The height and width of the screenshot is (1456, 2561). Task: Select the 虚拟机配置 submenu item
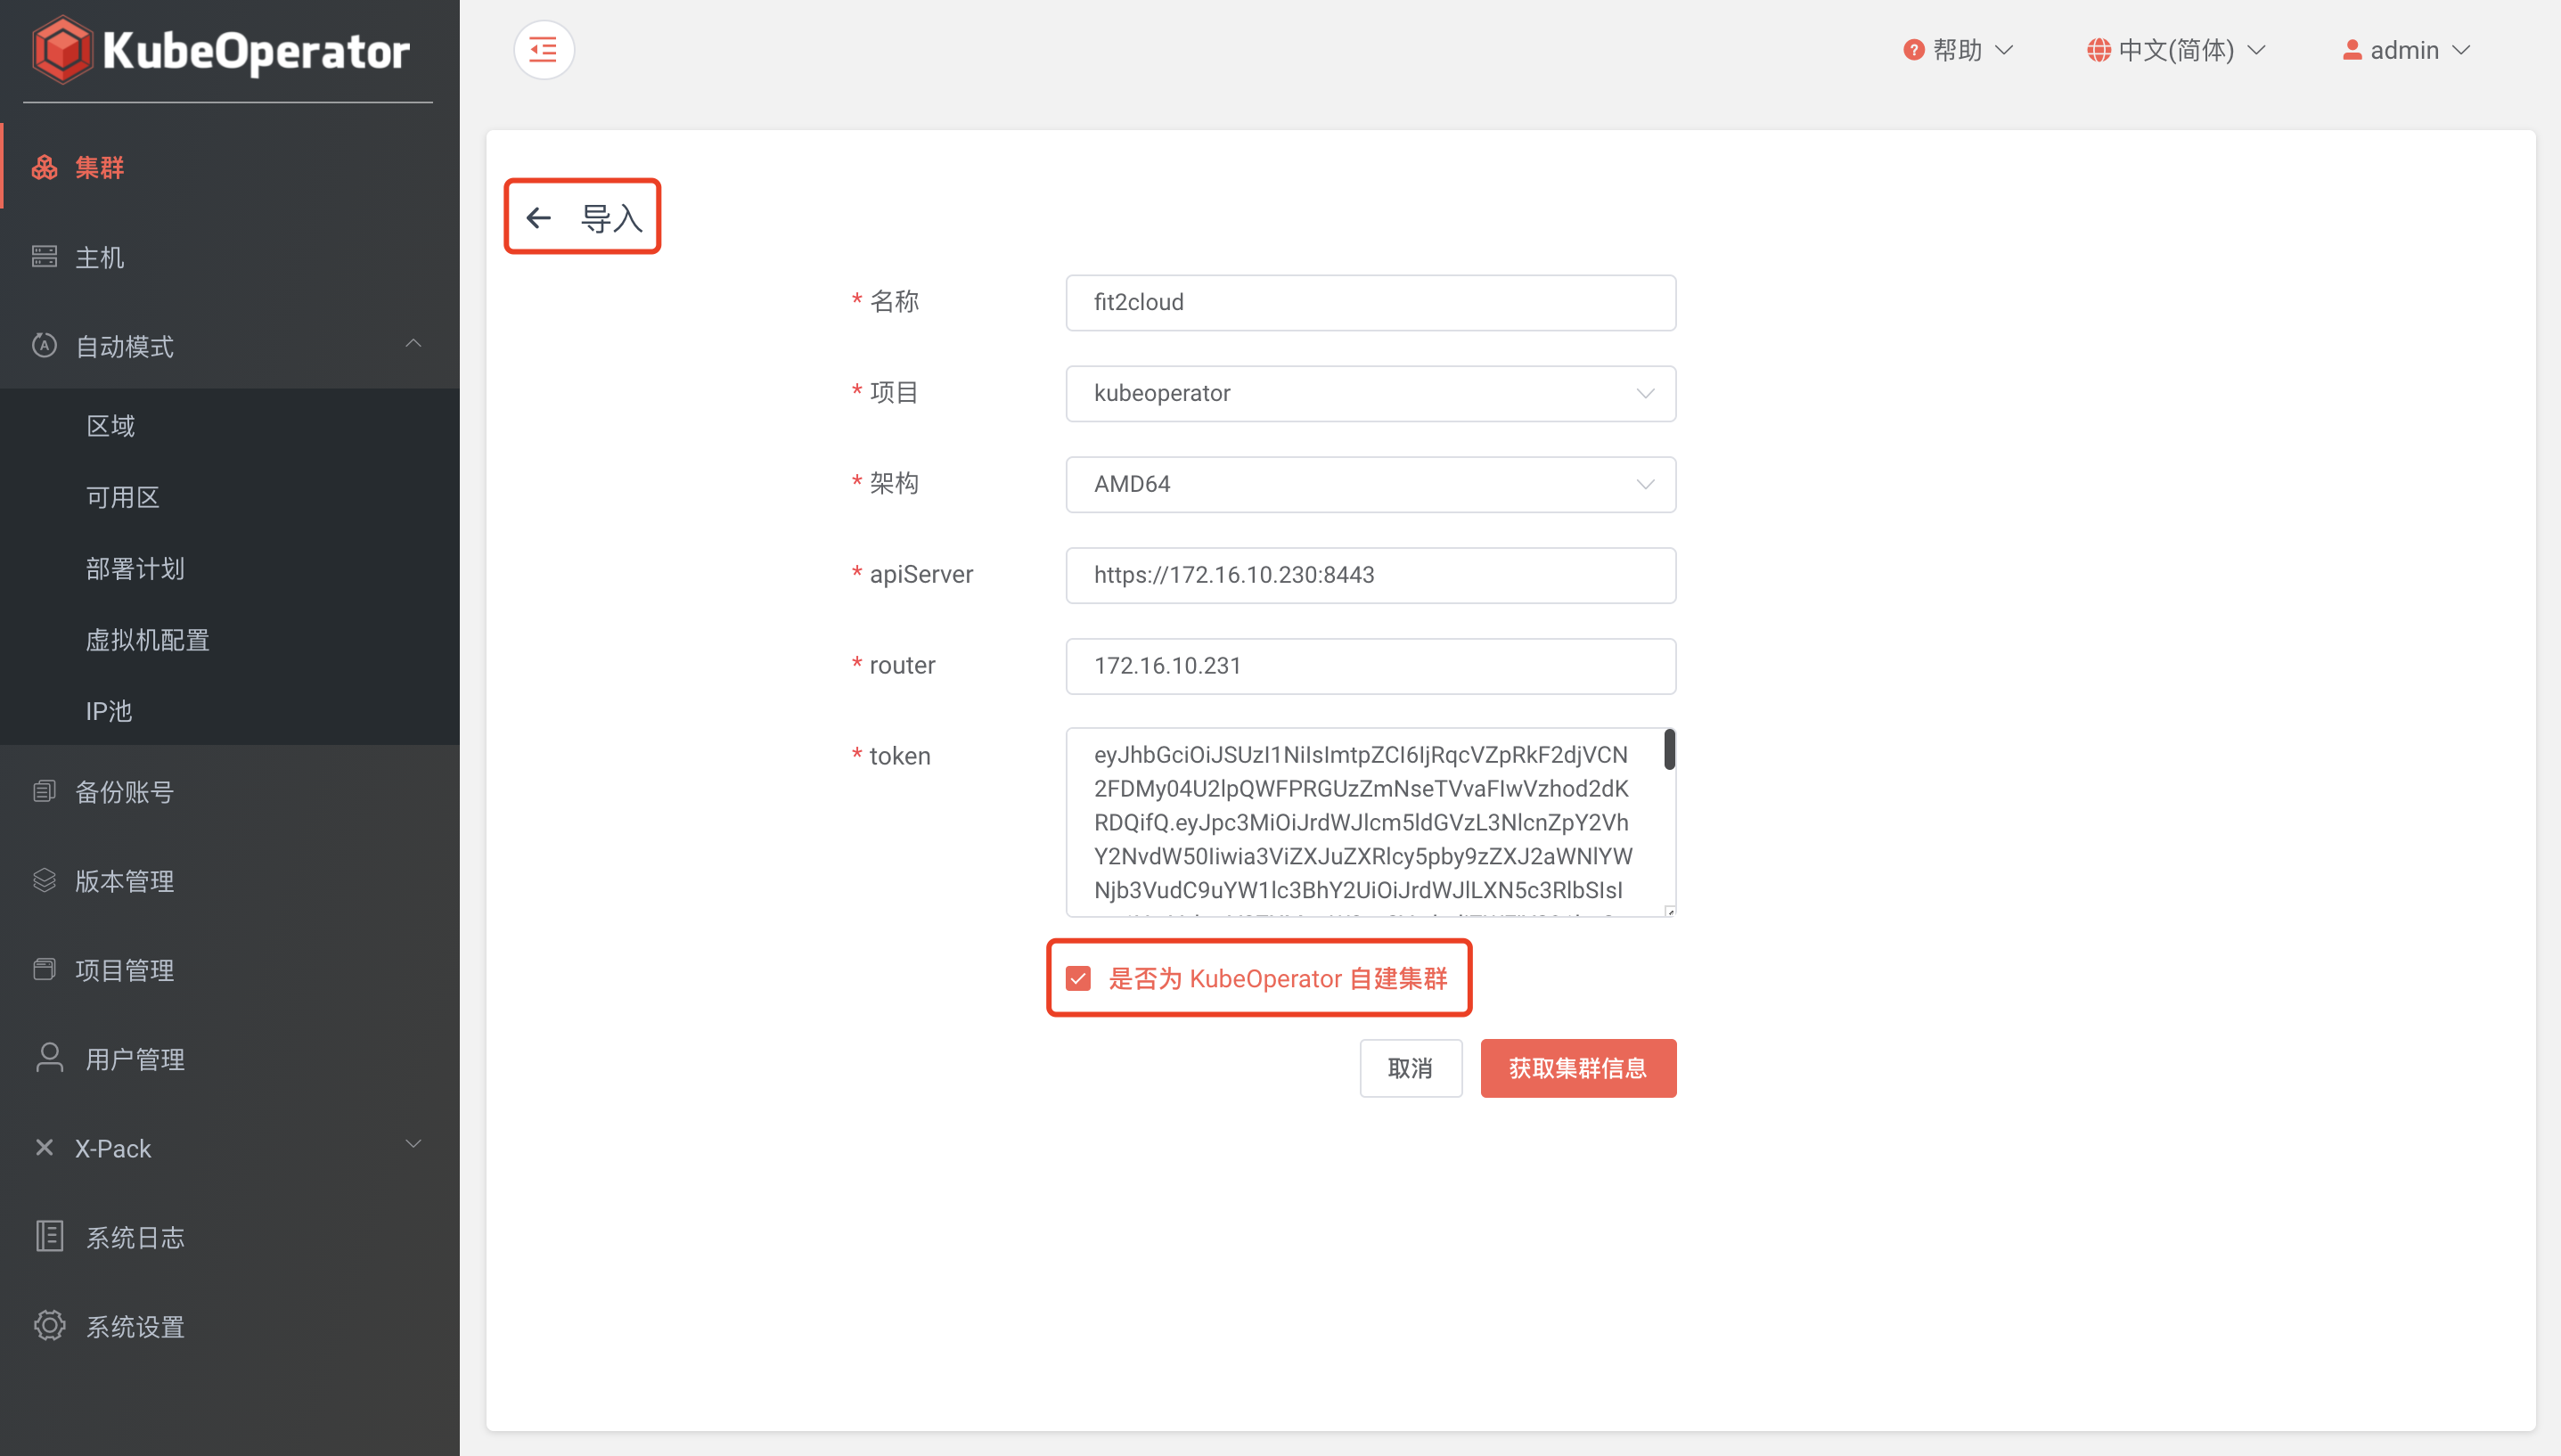pos(230,640)
